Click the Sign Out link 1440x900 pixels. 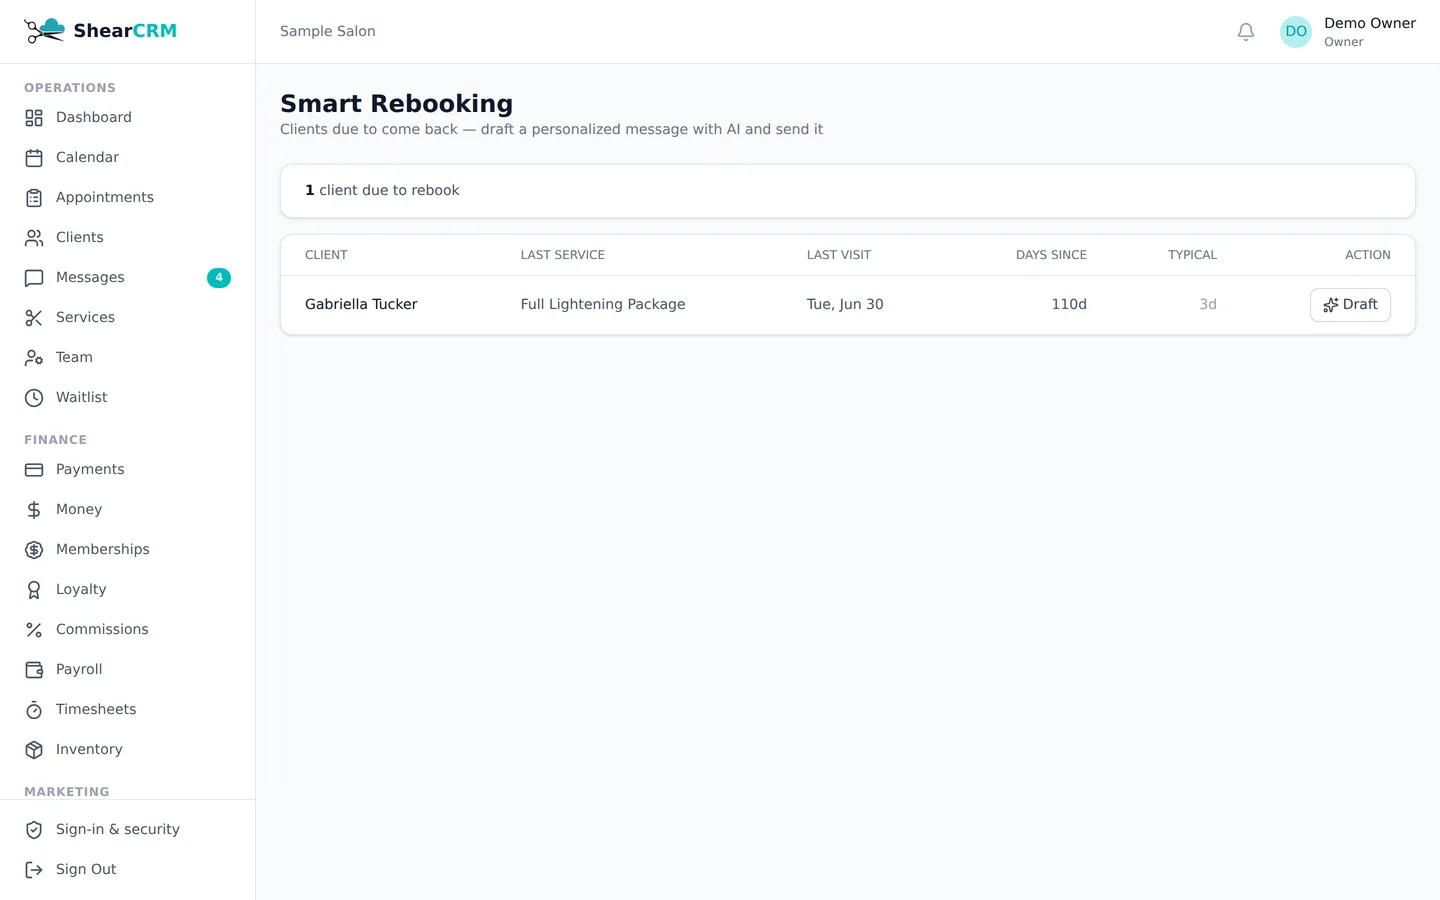[x=128, y=870]
